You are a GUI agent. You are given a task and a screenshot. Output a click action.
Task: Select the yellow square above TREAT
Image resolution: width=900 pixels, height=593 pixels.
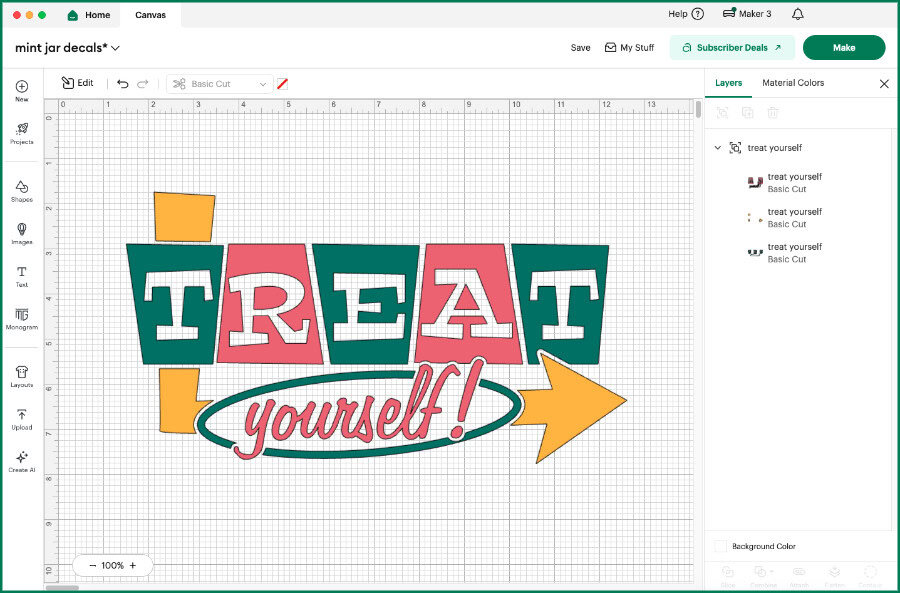coord(184,216)
